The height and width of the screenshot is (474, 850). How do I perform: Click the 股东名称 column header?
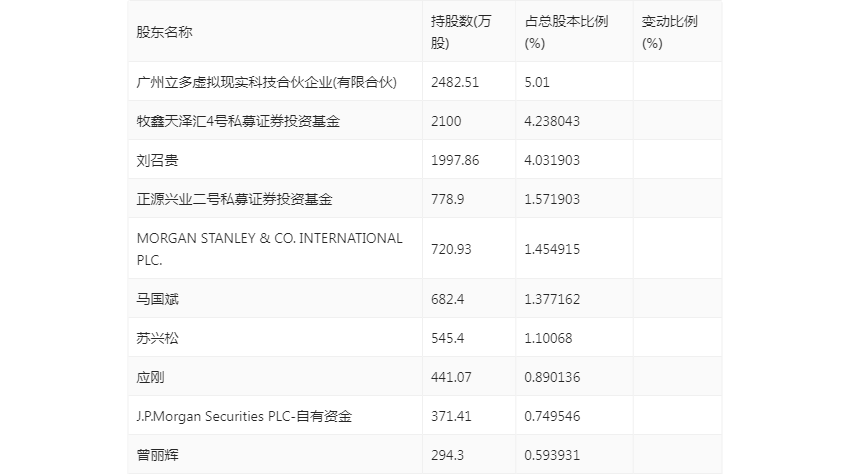[x=164, y=32]
